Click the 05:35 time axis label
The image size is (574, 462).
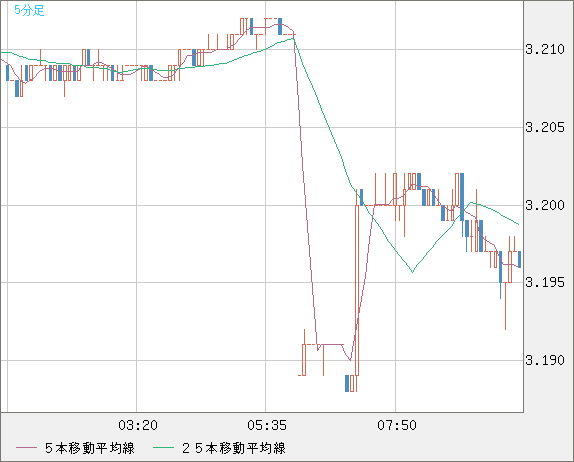point(267,425)
